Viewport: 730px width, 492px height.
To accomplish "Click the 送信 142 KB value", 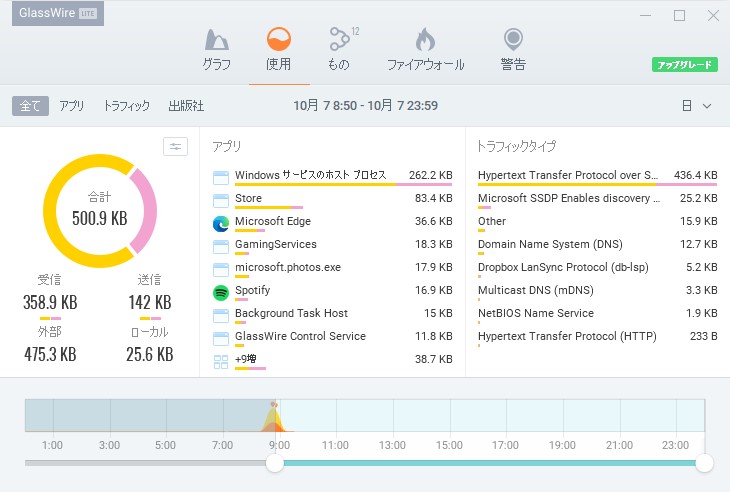I will (150, 303).
